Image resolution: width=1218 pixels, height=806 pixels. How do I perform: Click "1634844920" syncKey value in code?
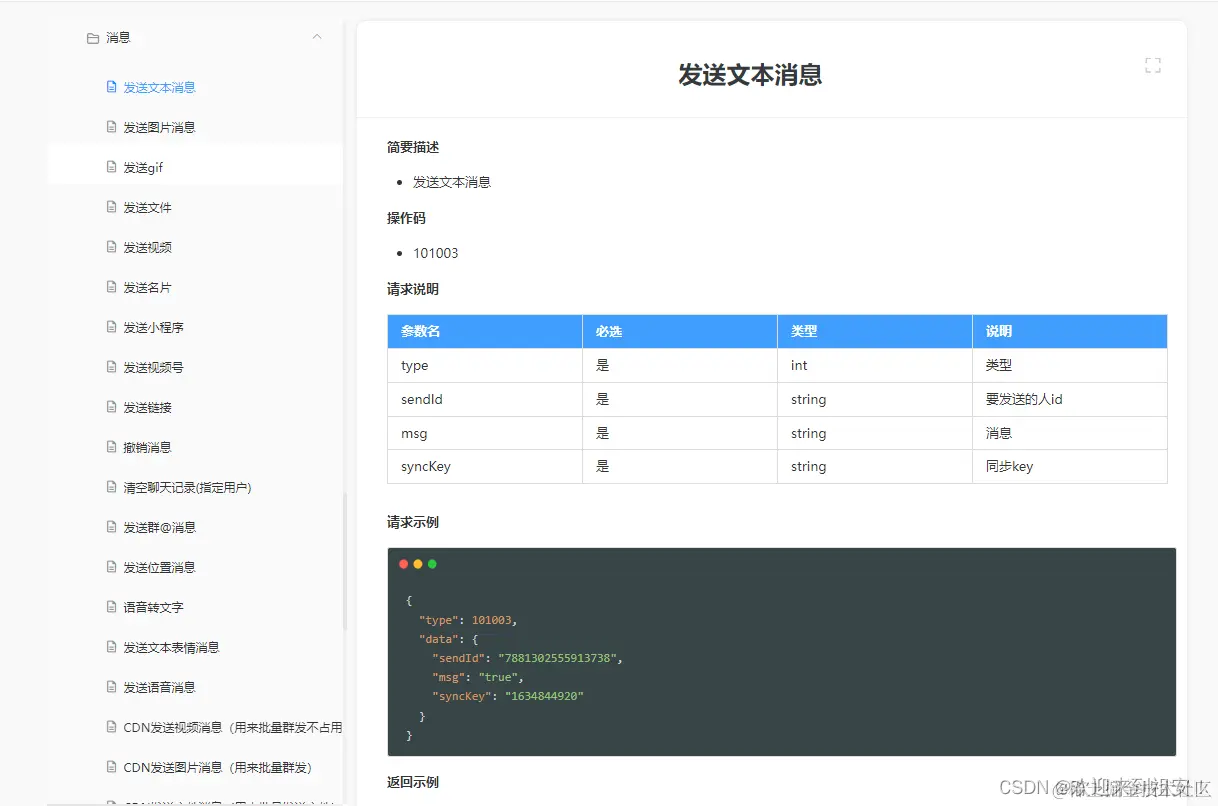point(544,695)
